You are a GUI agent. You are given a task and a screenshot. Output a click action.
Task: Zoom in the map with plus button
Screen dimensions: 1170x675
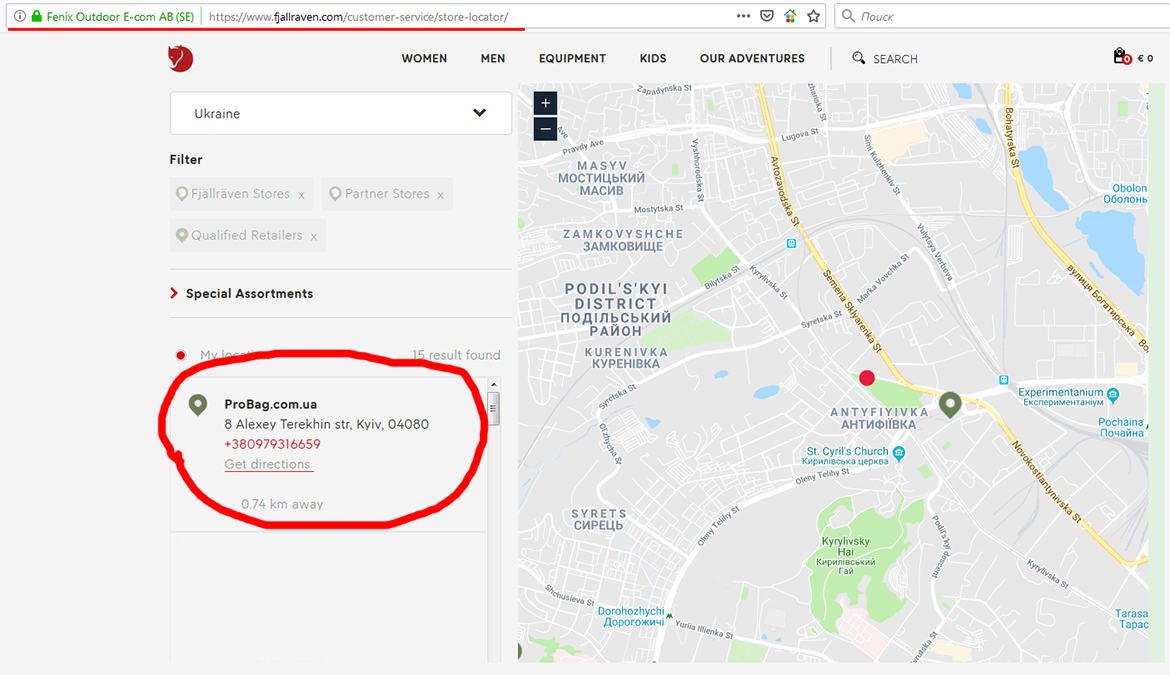pyautogui.click(x=545, y=103)
